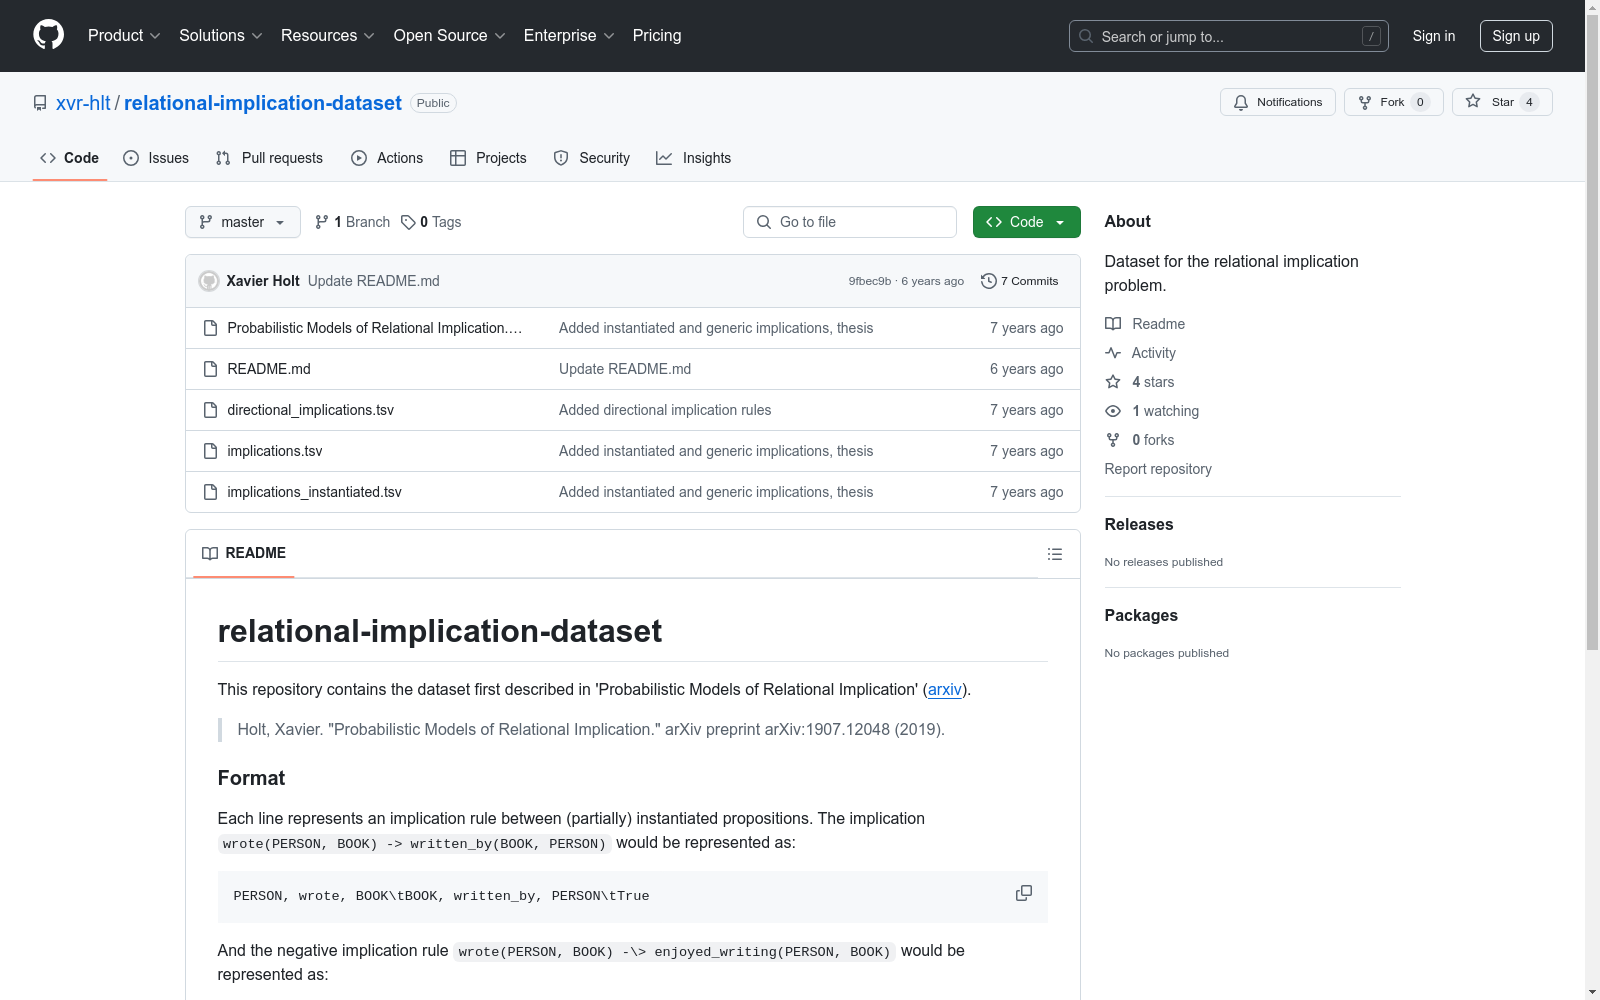Click the branch icon beside 1 Branch
This screenshot has width=1600, height=1000.
click(x=322, y=222)
